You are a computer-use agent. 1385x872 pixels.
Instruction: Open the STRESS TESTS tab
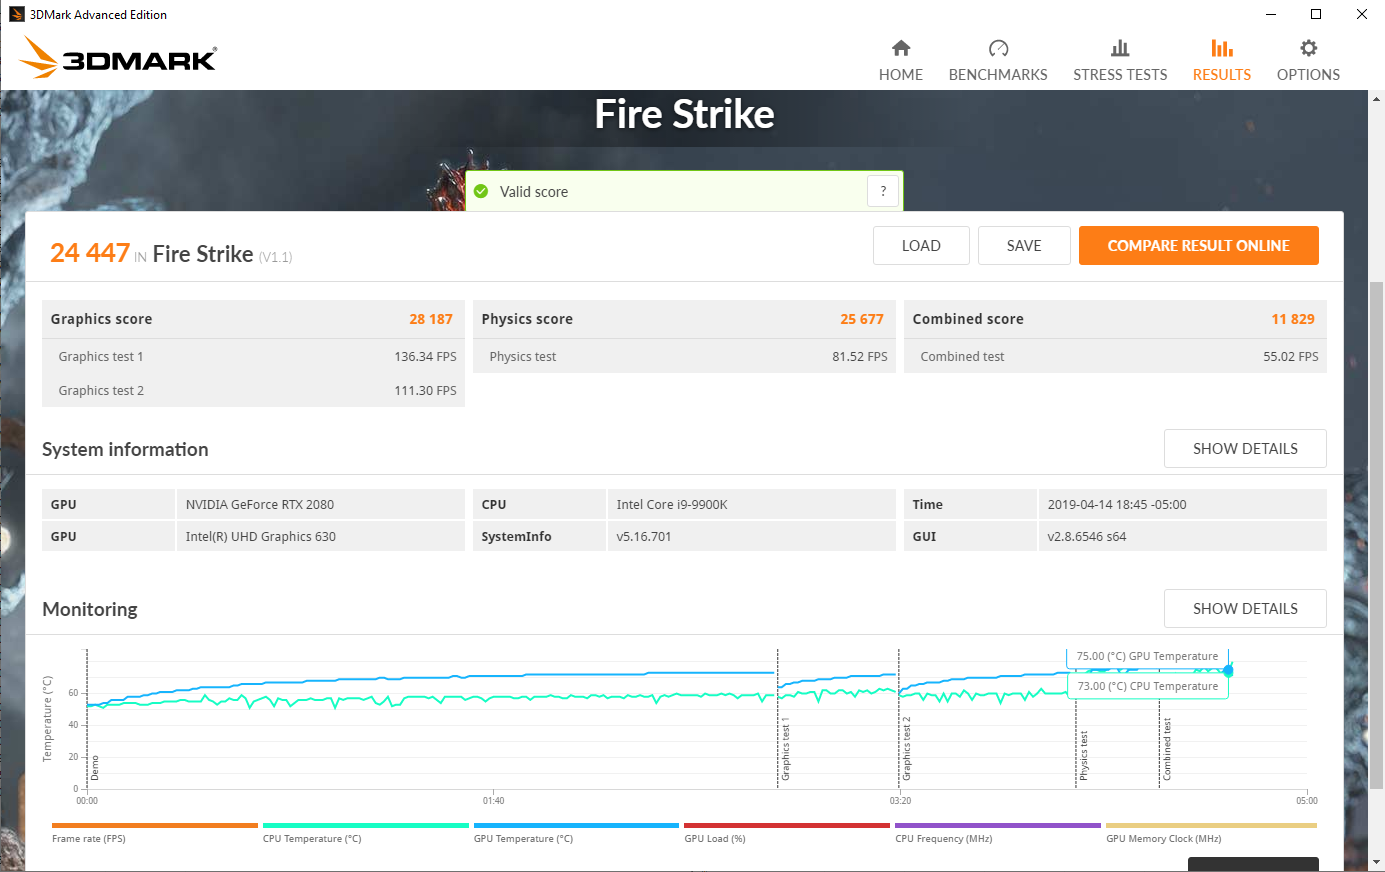click(x=1120, y=75)
